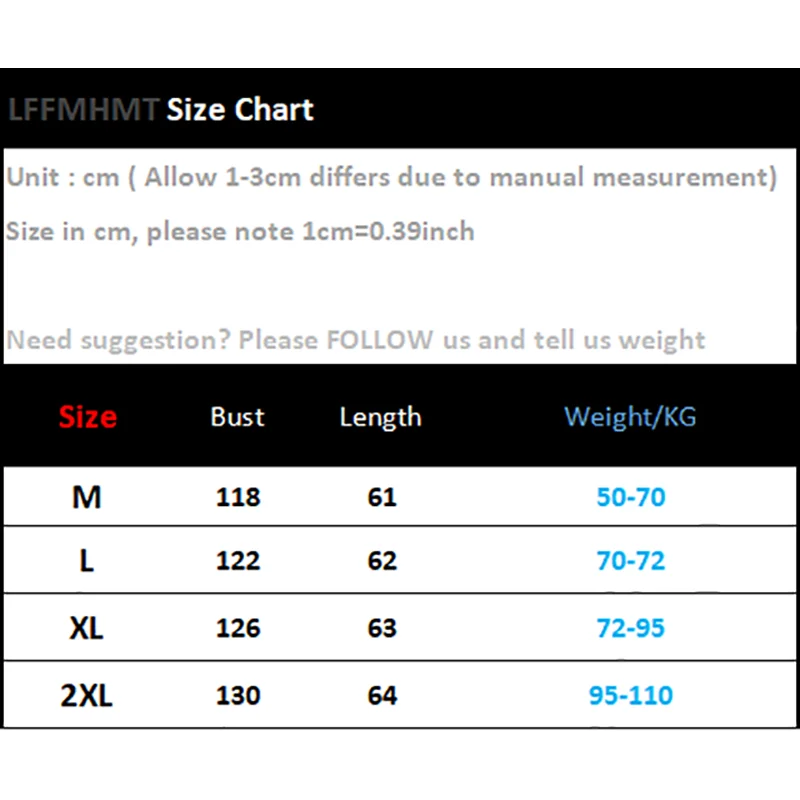Click the length value 61
This screenshot has height=800, width=800.
(x=382, y=497)
